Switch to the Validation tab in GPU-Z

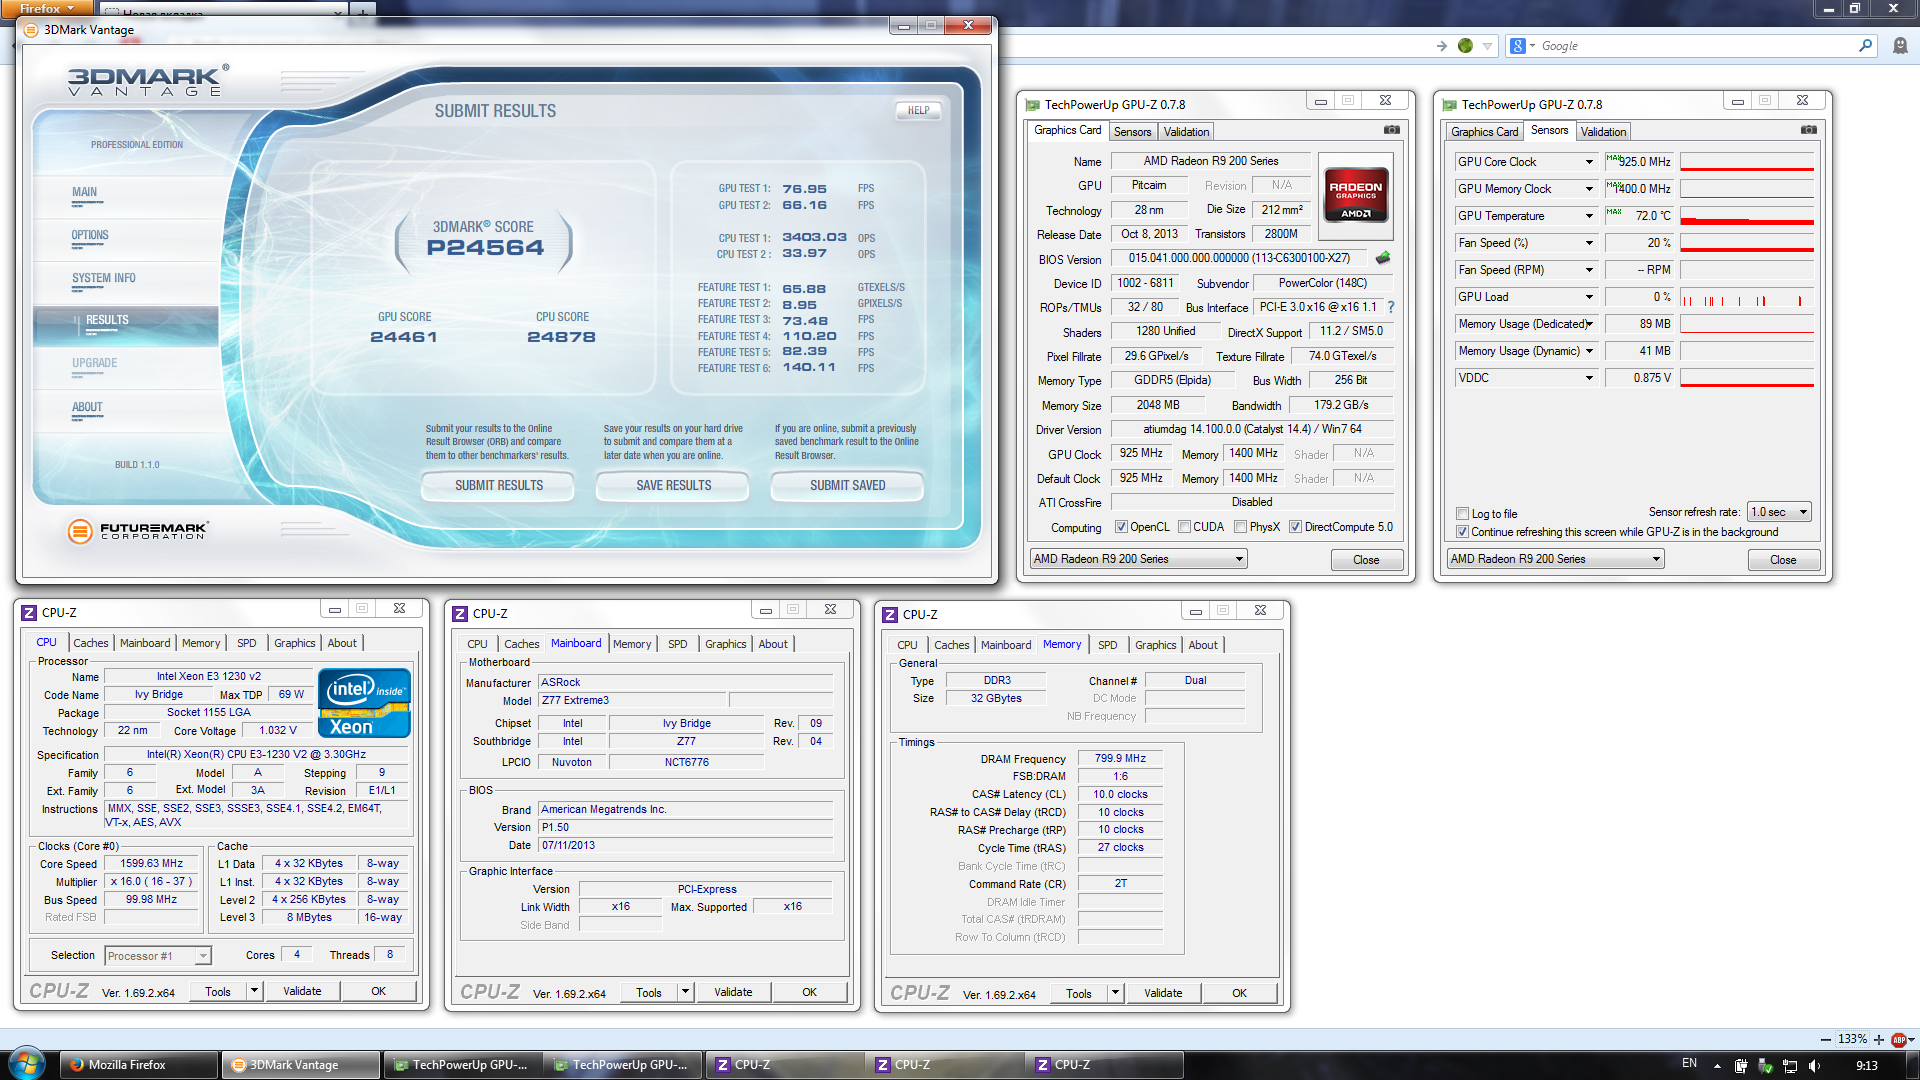(1186, 132)
